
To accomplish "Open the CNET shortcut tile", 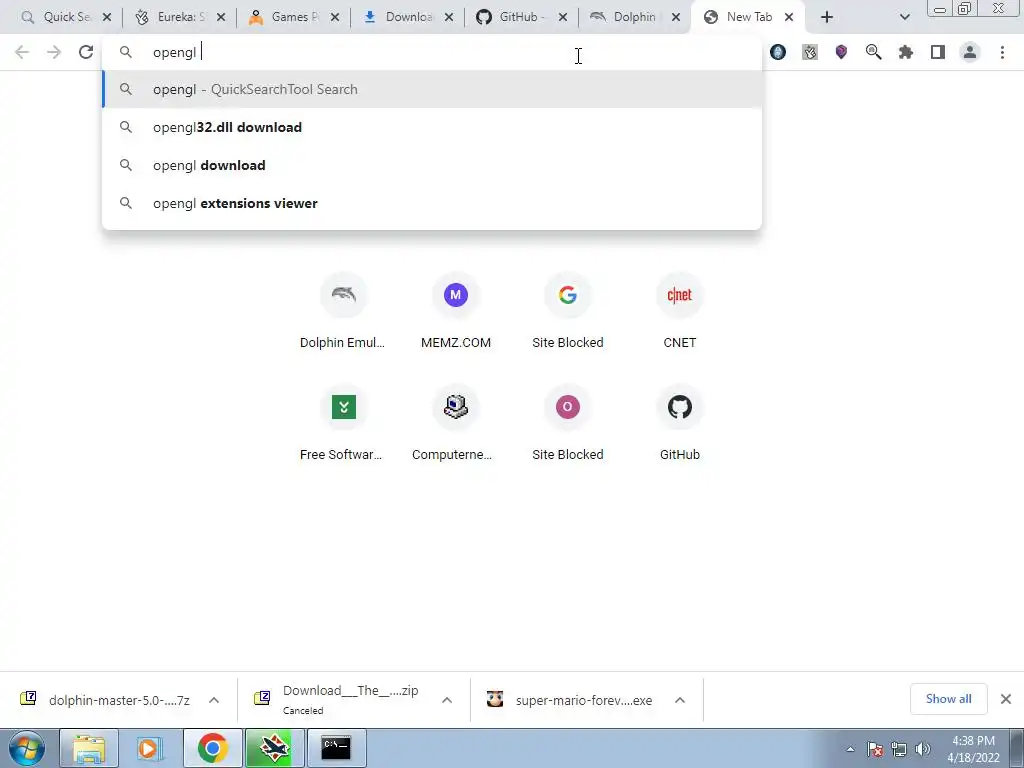I will tap(680, 313).
